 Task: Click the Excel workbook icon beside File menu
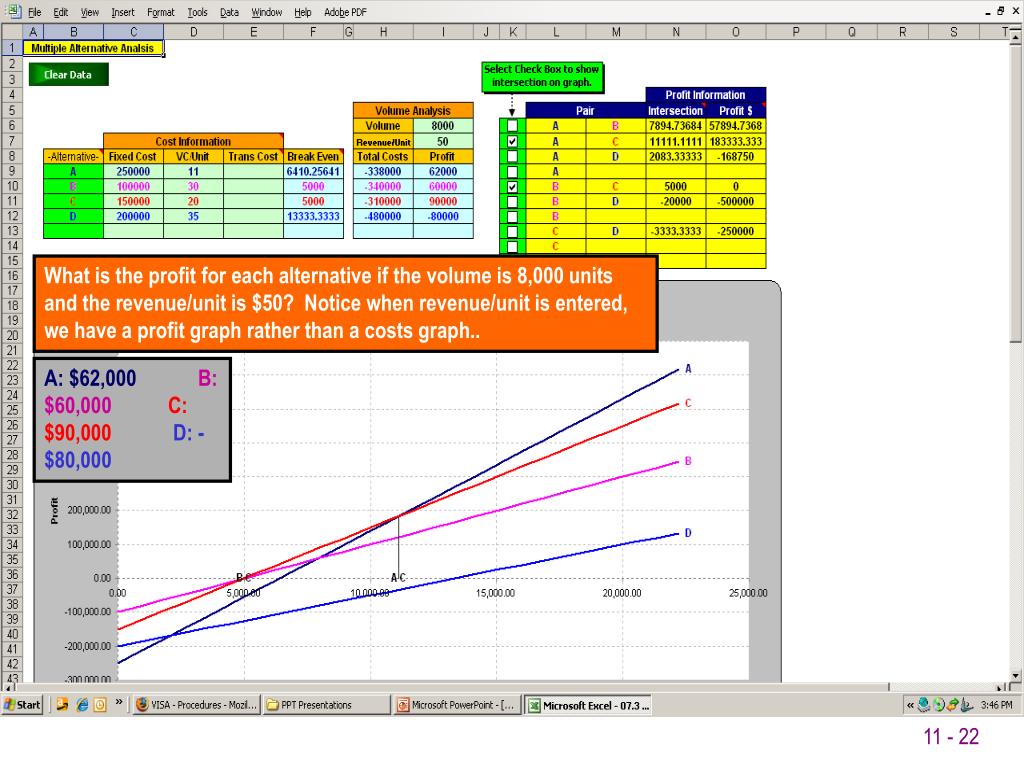coord(12,11)
